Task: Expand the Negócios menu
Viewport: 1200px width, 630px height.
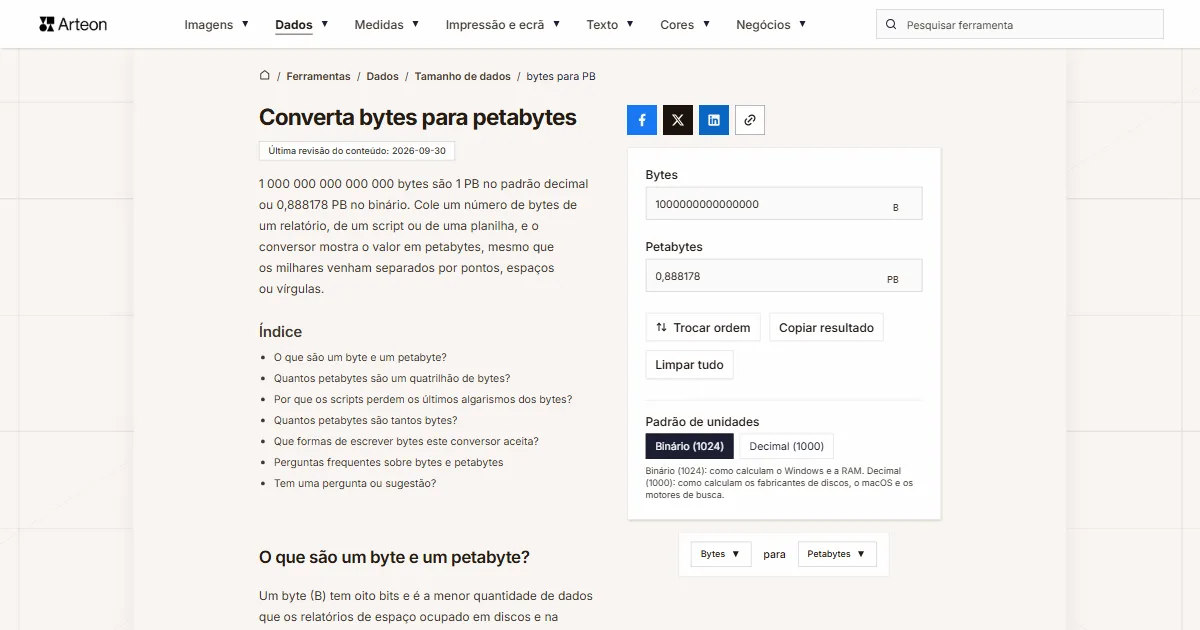Action: 771,25
